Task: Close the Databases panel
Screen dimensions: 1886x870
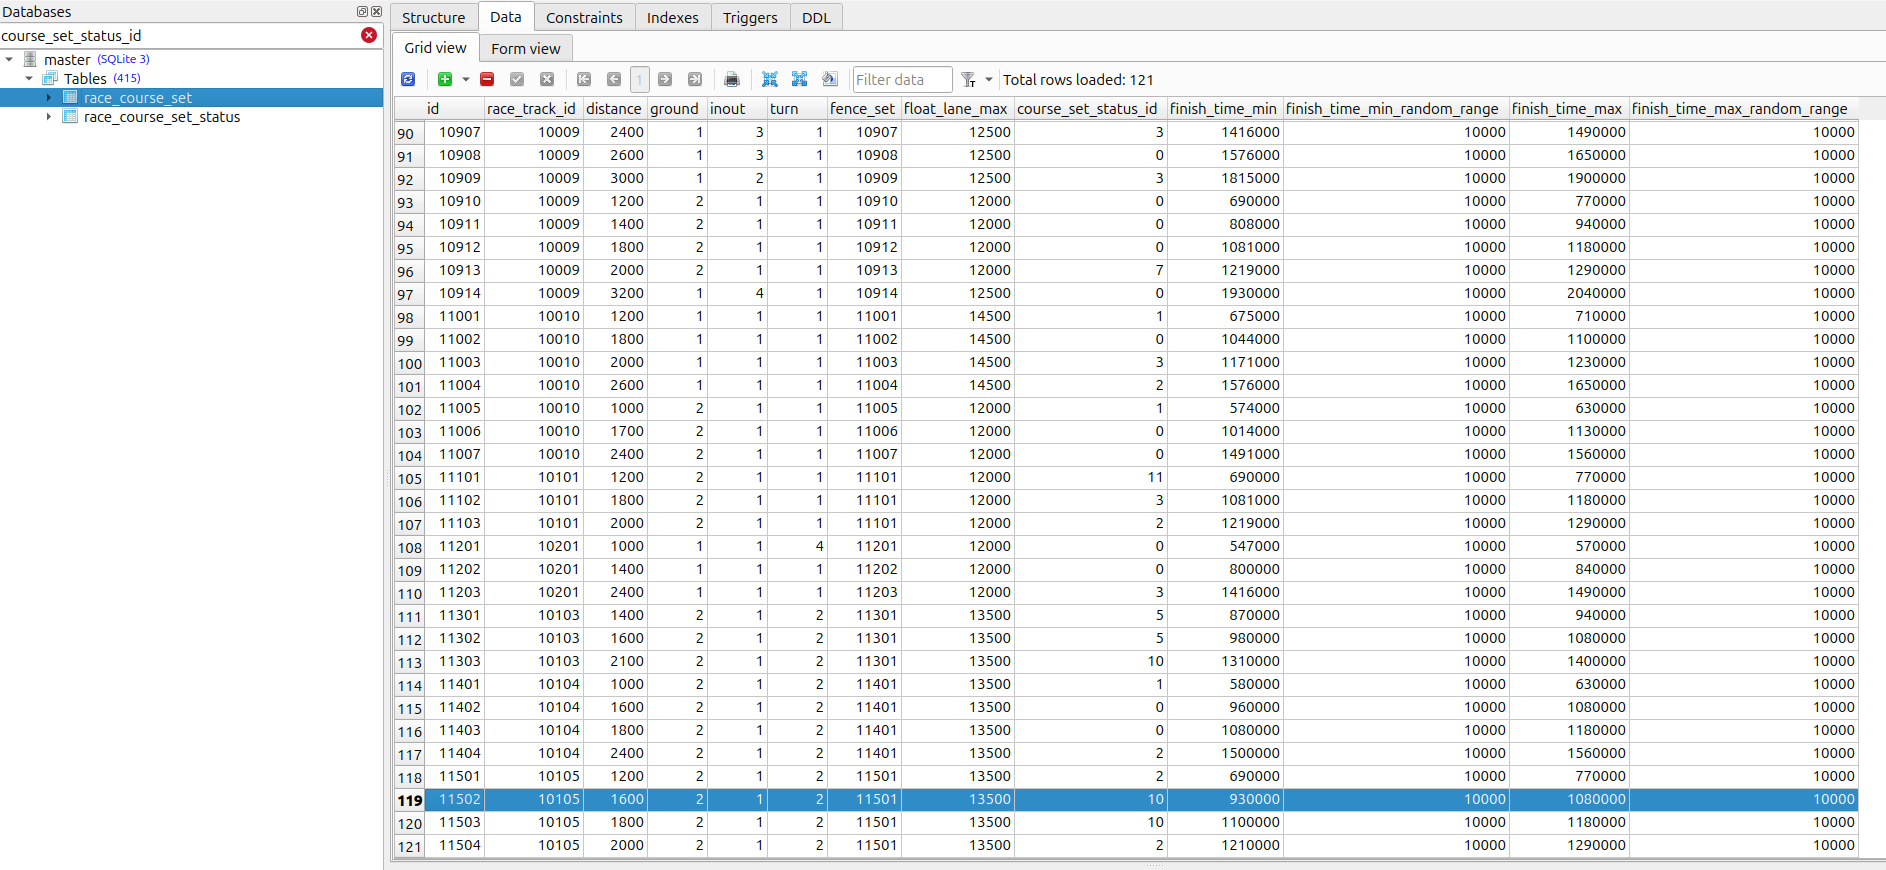Action: pyautogui.click(x=376, y=11)
